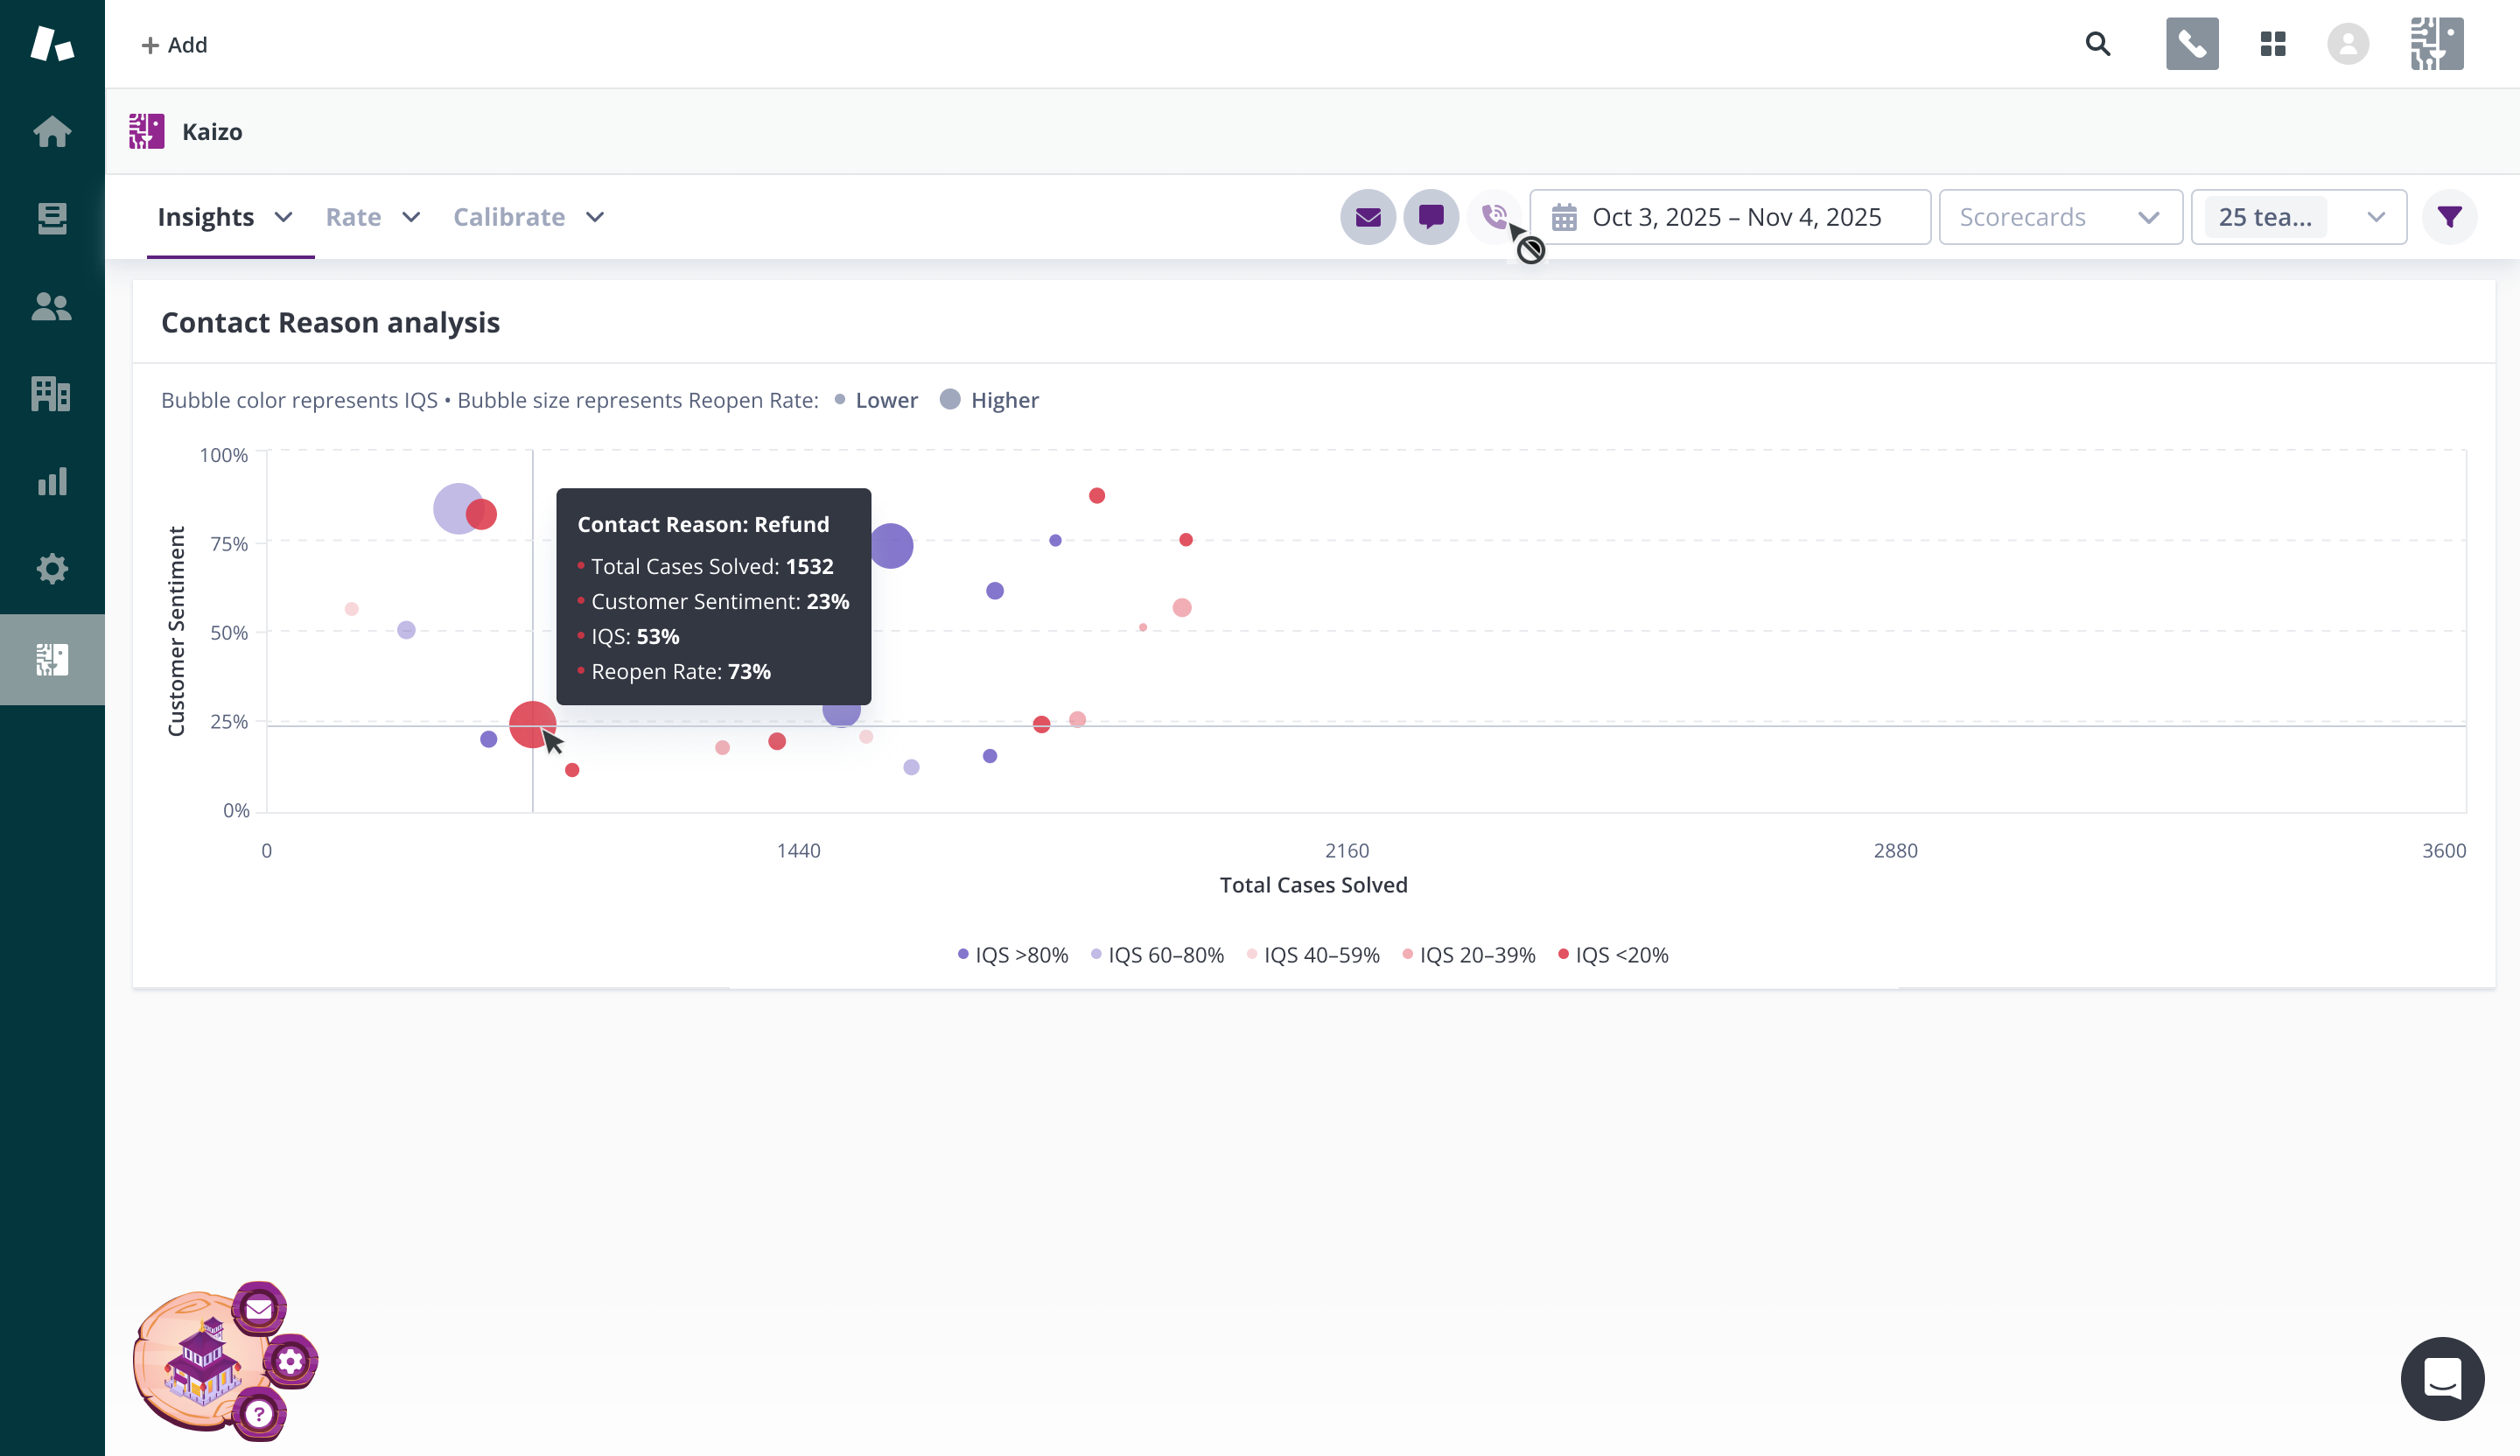This screenshot has width=2520, height=1456.
Task: Open the Insights tab menu
Action: coord(225,217)
